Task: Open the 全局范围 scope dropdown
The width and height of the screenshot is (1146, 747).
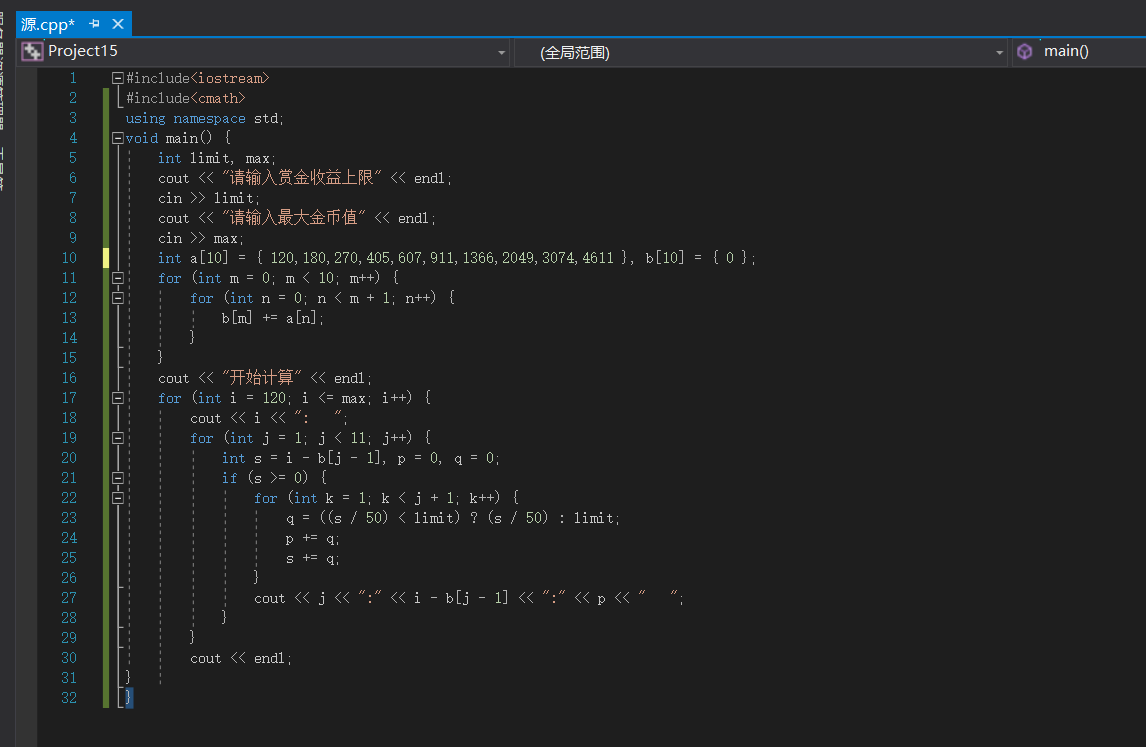Action: 999,52
